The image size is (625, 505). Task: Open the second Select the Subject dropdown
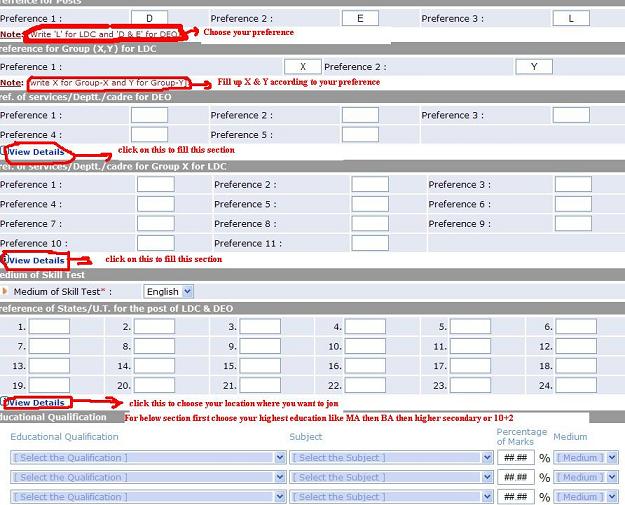coord(391,477)
